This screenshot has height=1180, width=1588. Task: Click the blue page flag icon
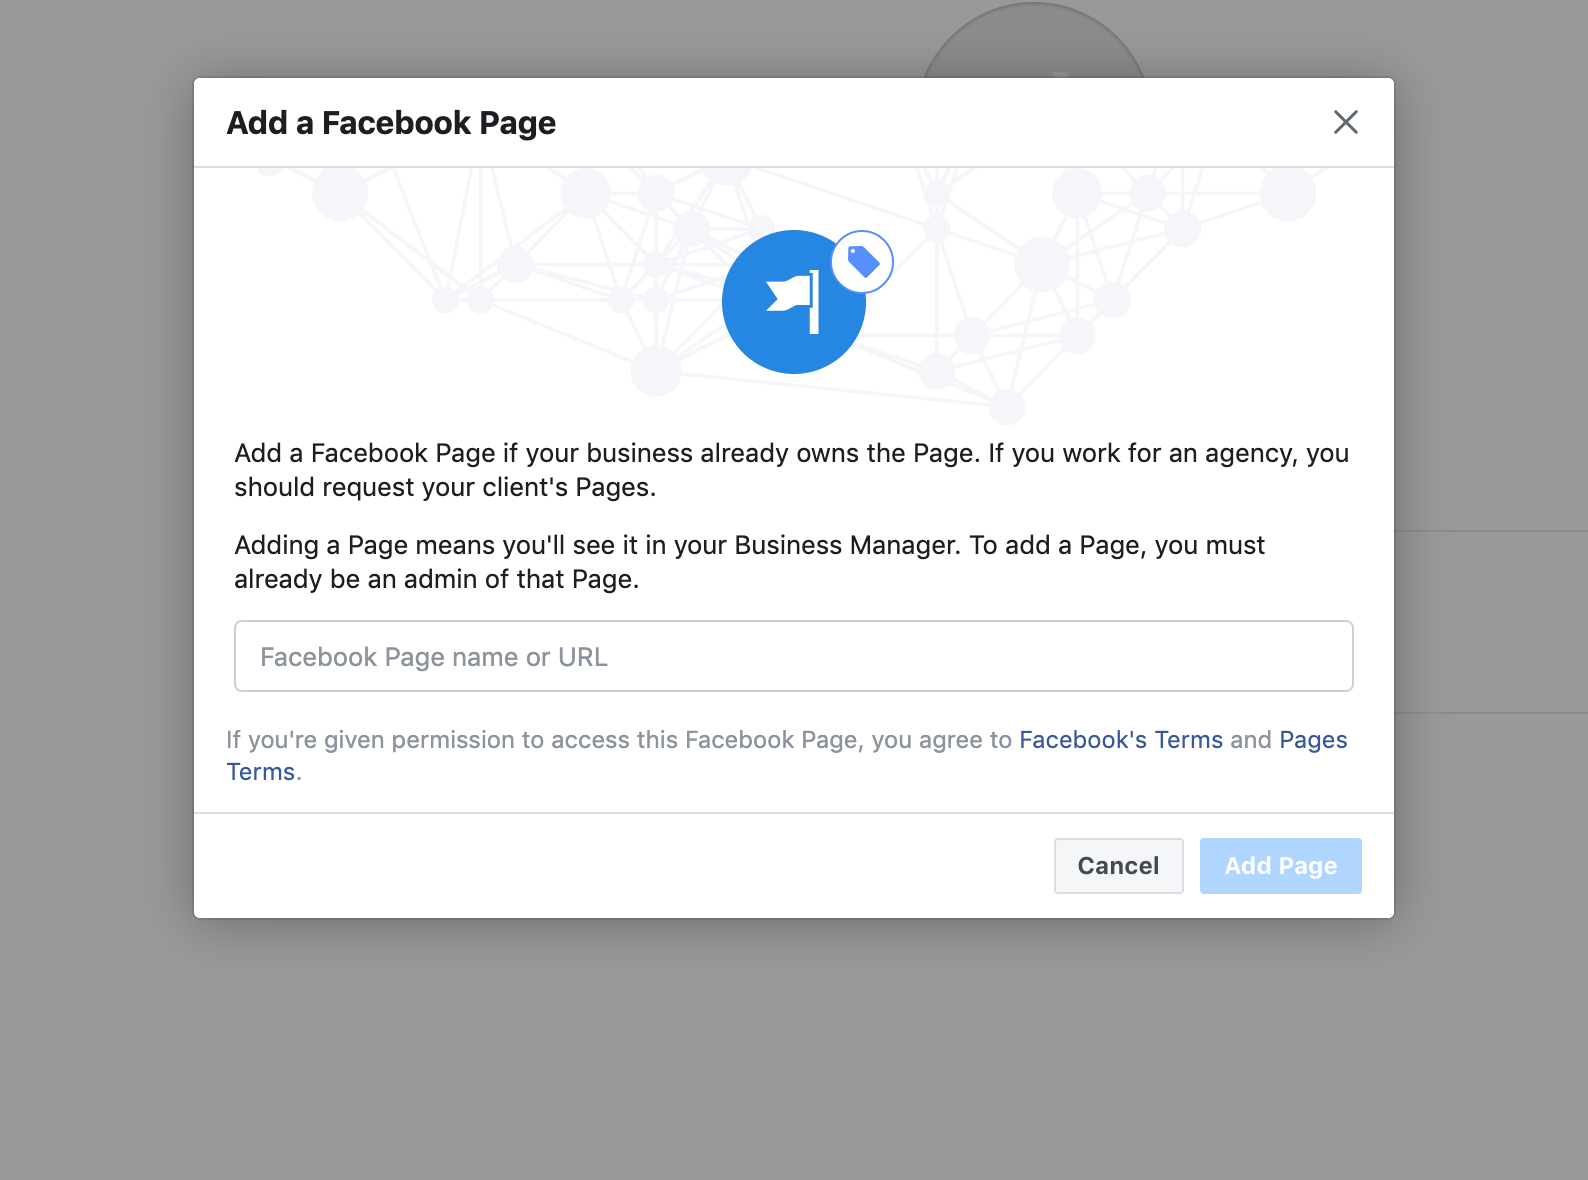793,302
